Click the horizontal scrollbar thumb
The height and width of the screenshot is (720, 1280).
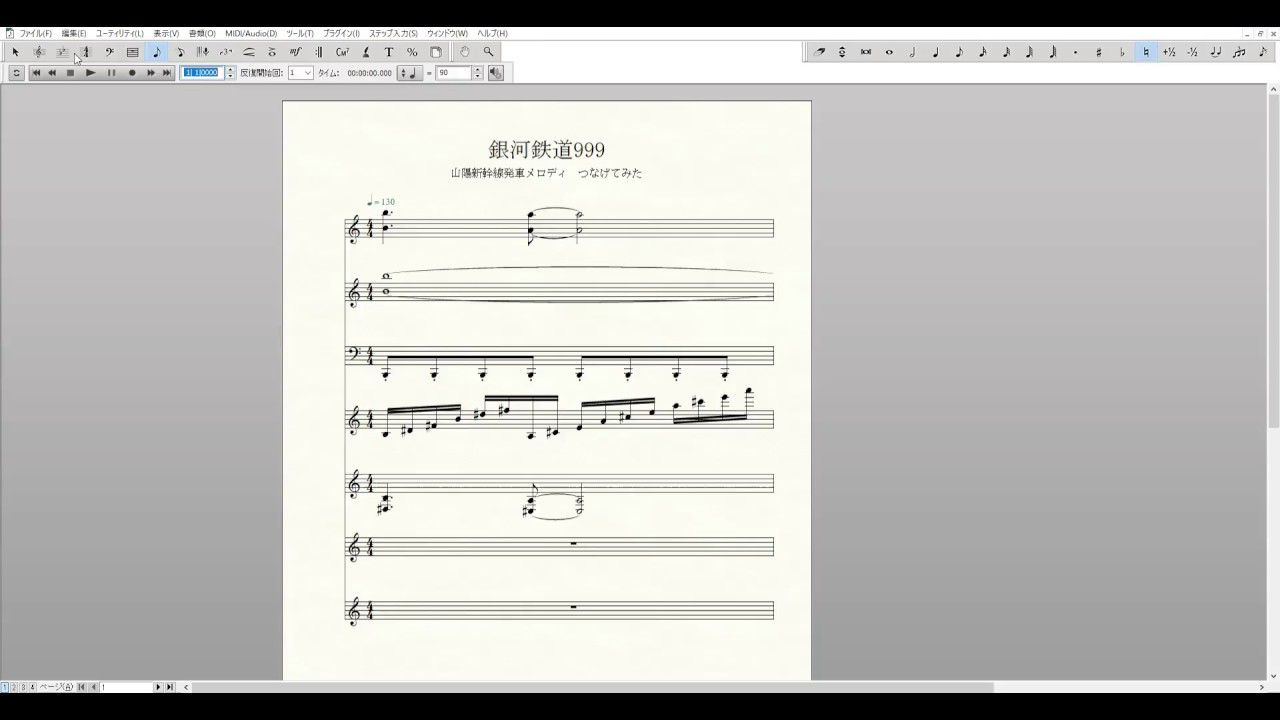coord(593,687)
